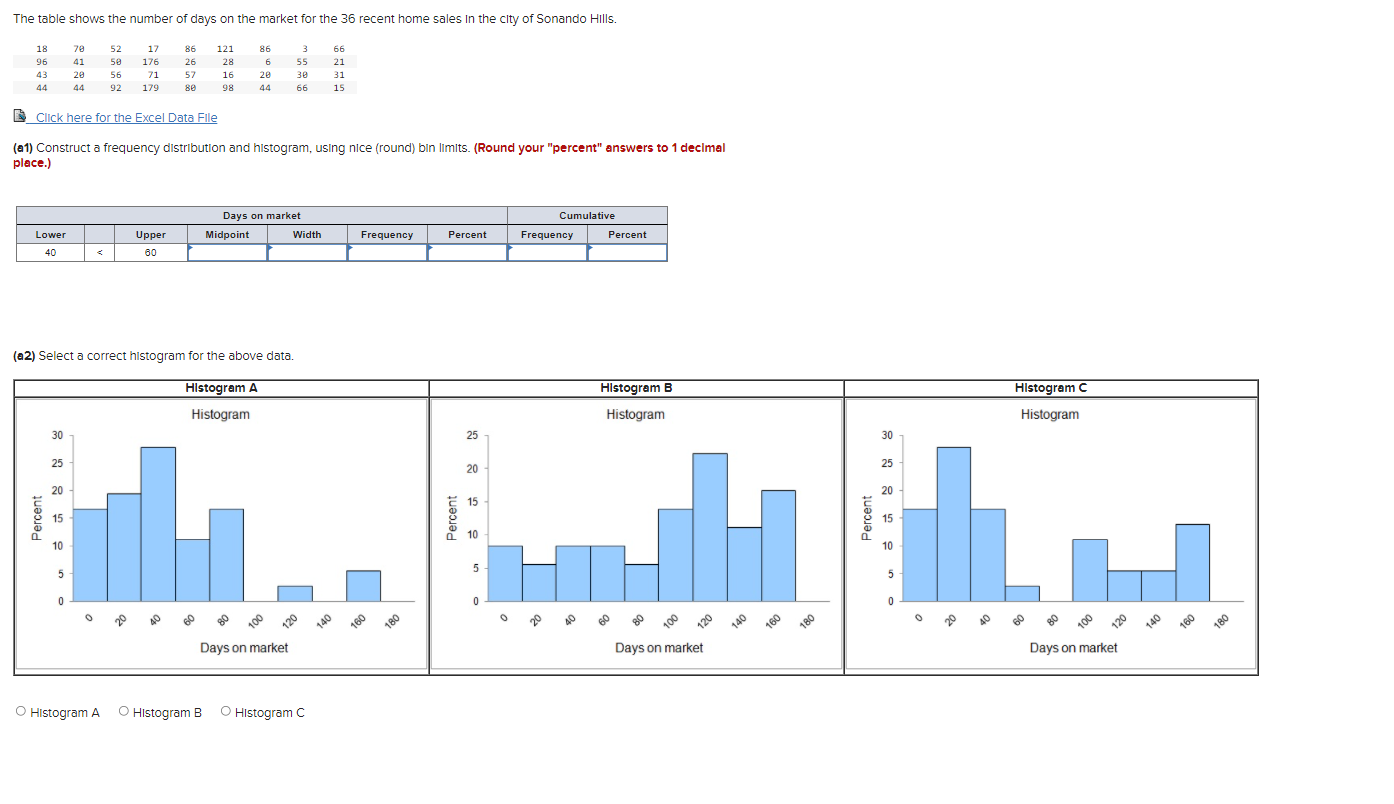
Task: Click inside the Midpoint input field
Action: click(x=227, y=252)
